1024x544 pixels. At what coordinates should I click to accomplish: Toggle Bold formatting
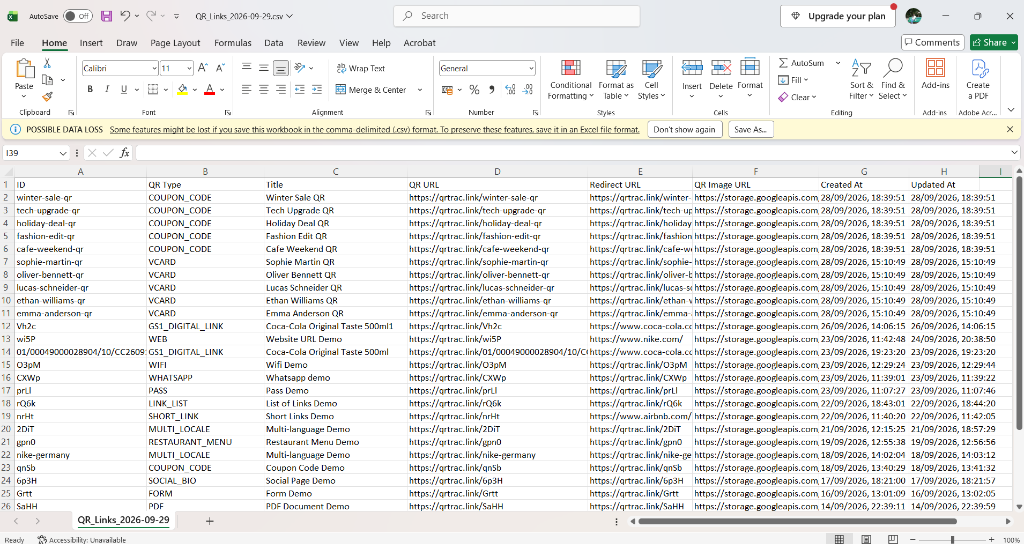tap(90, 89)
